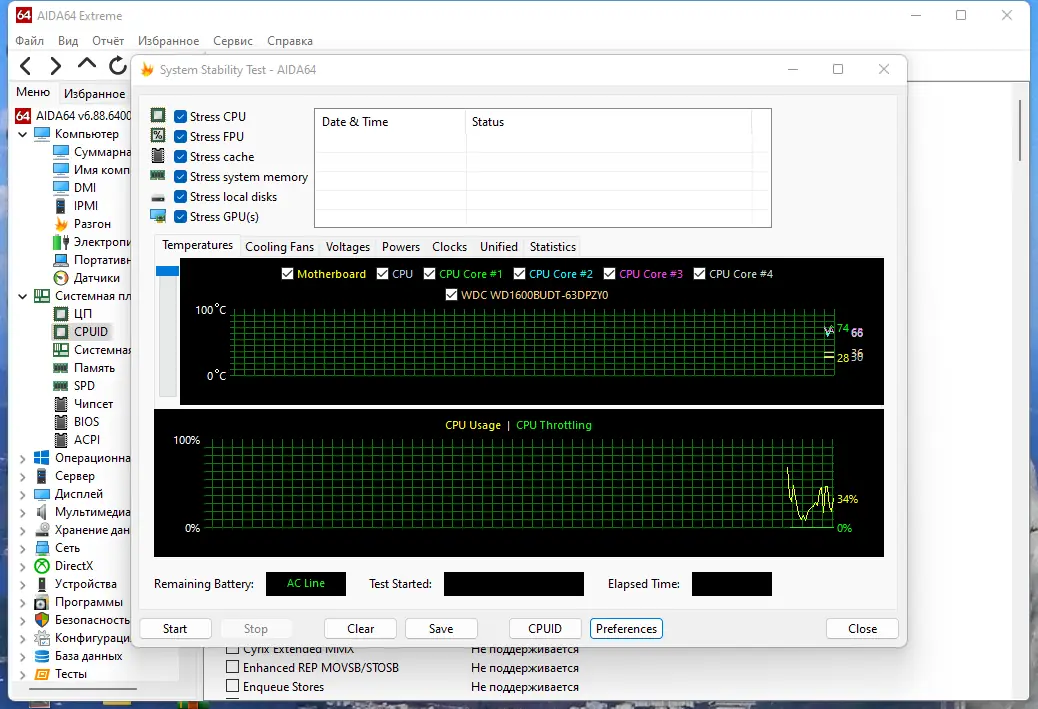
Task: Click the main window vertical scrollbar
Action: pyautogui.click(x=1021, y=130)
